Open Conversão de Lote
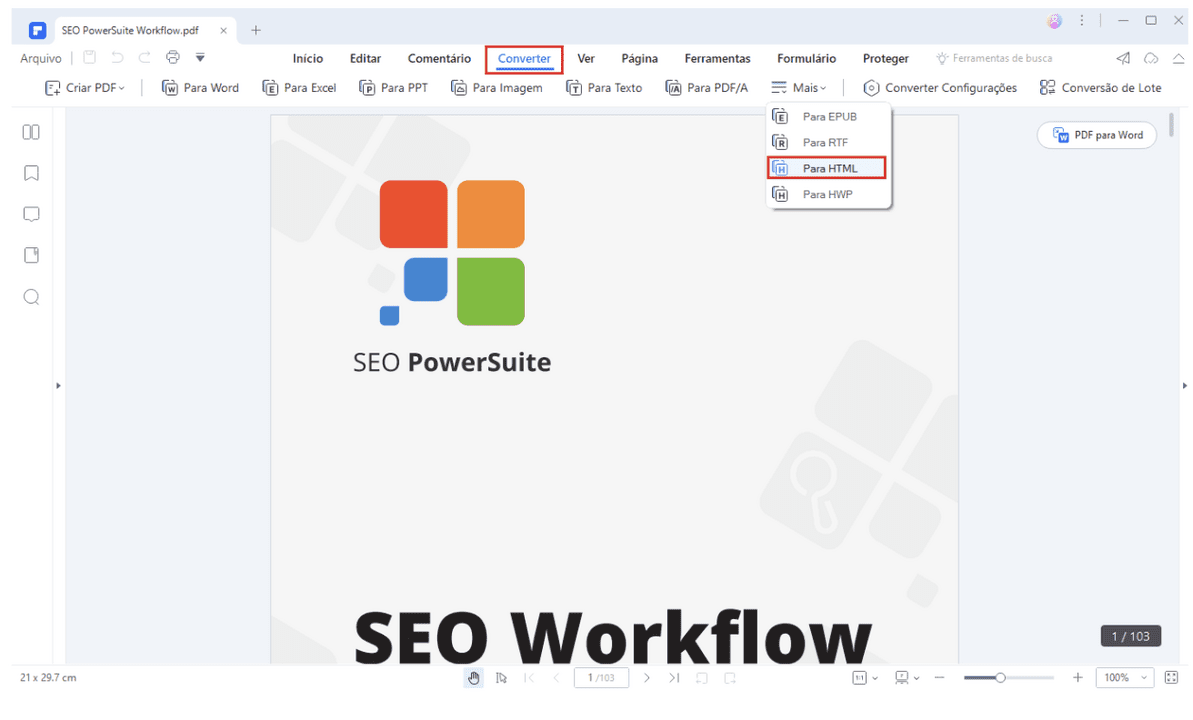1193x720 pixels. click(x=1100, y=88)
